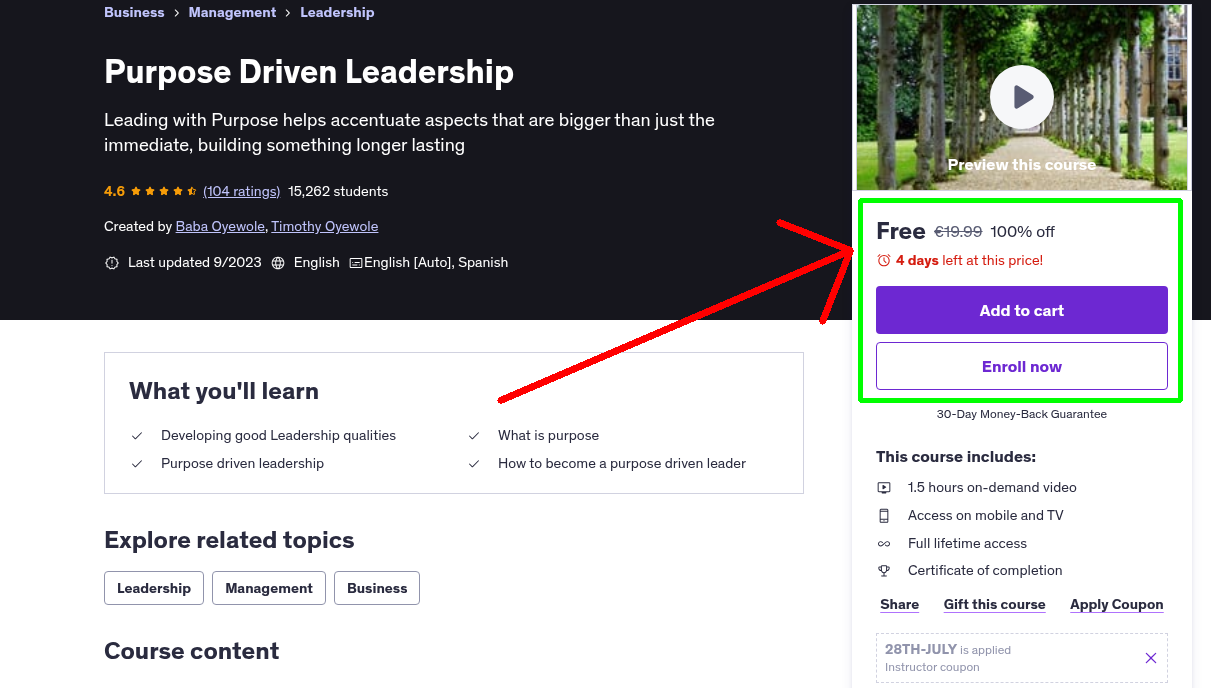Open the Leadership breadcrumb
This screenshot has width=1211, height=688.
click(x=337, y=12)
